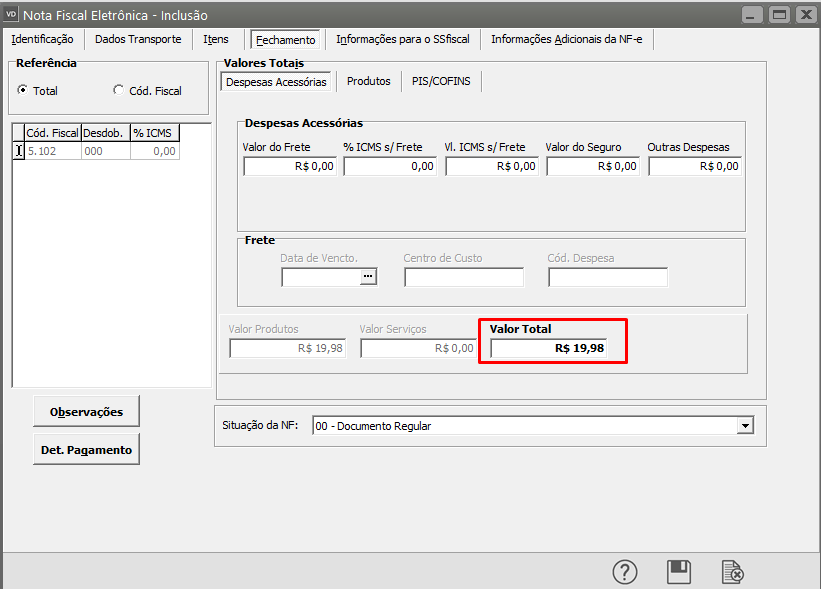The height and width of the screenshot is (589, 821).
Task: Open Informações para o SSfiscal tab
Action: [403, 39]
